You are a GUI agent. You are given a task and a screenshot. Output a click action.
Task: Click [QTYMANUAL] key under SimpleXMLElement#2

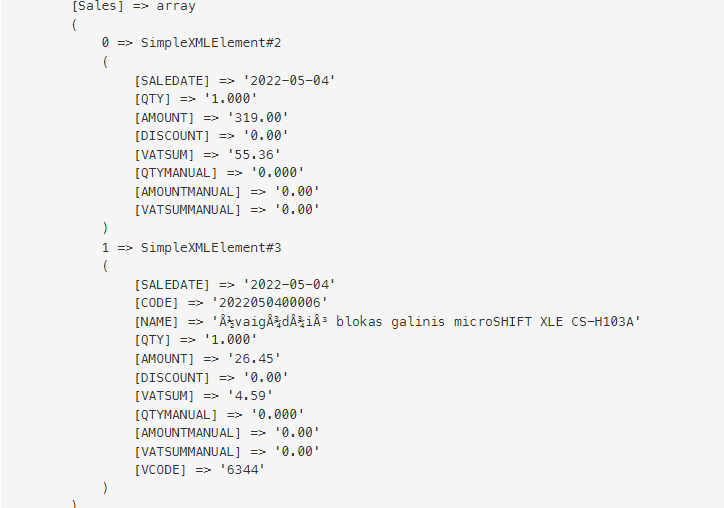pyautogui.click(x=176, y=172)
